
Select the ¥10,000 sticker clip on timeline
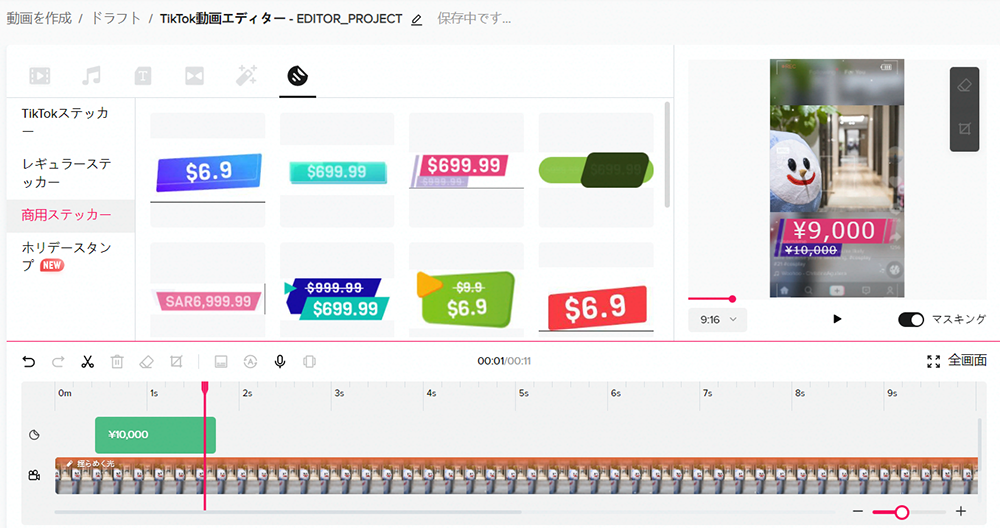(155, 435)
